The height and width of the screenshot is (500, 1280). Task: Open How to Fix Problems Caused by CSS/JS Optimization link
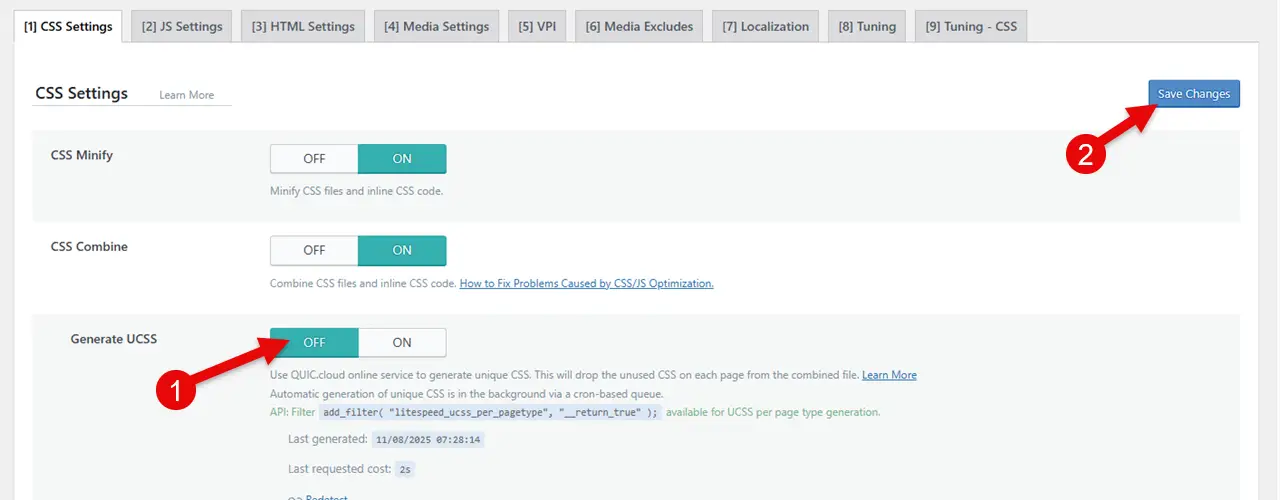coord(586,284)
